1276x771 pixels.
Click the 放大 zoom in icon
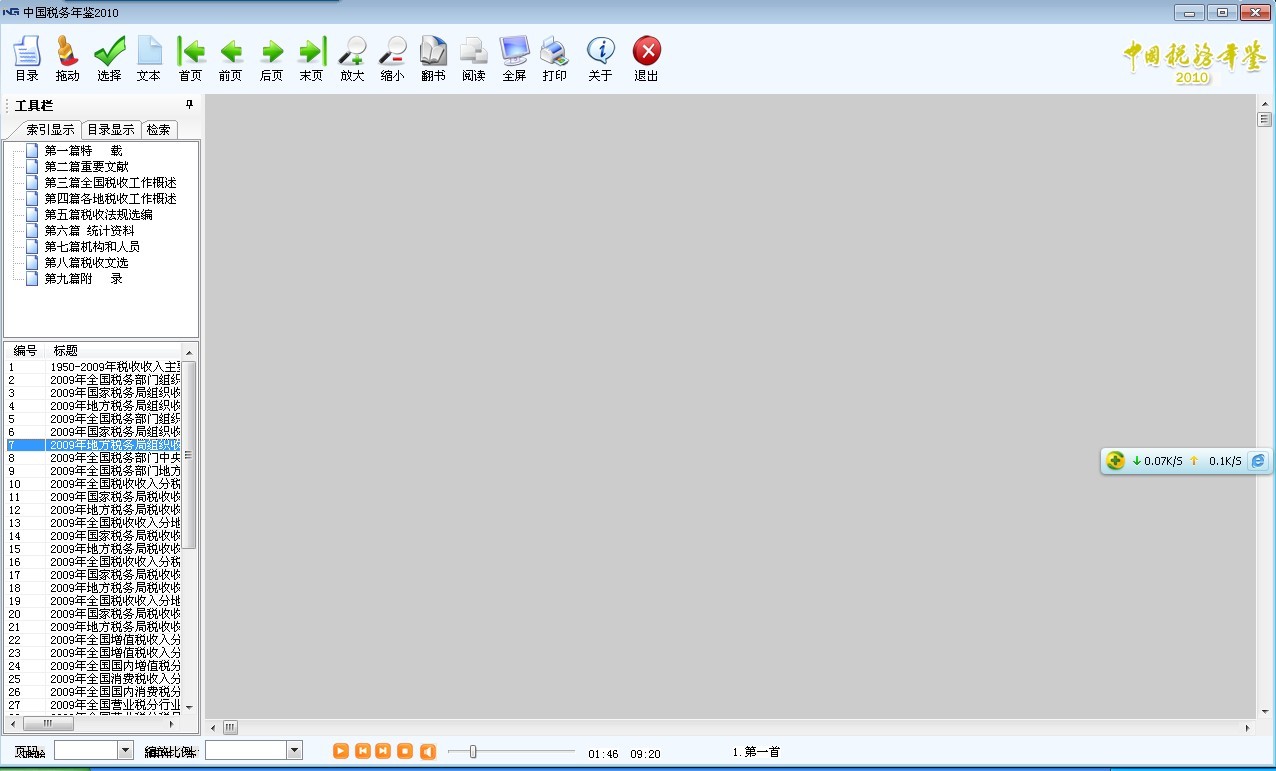(x=352, y=59)
